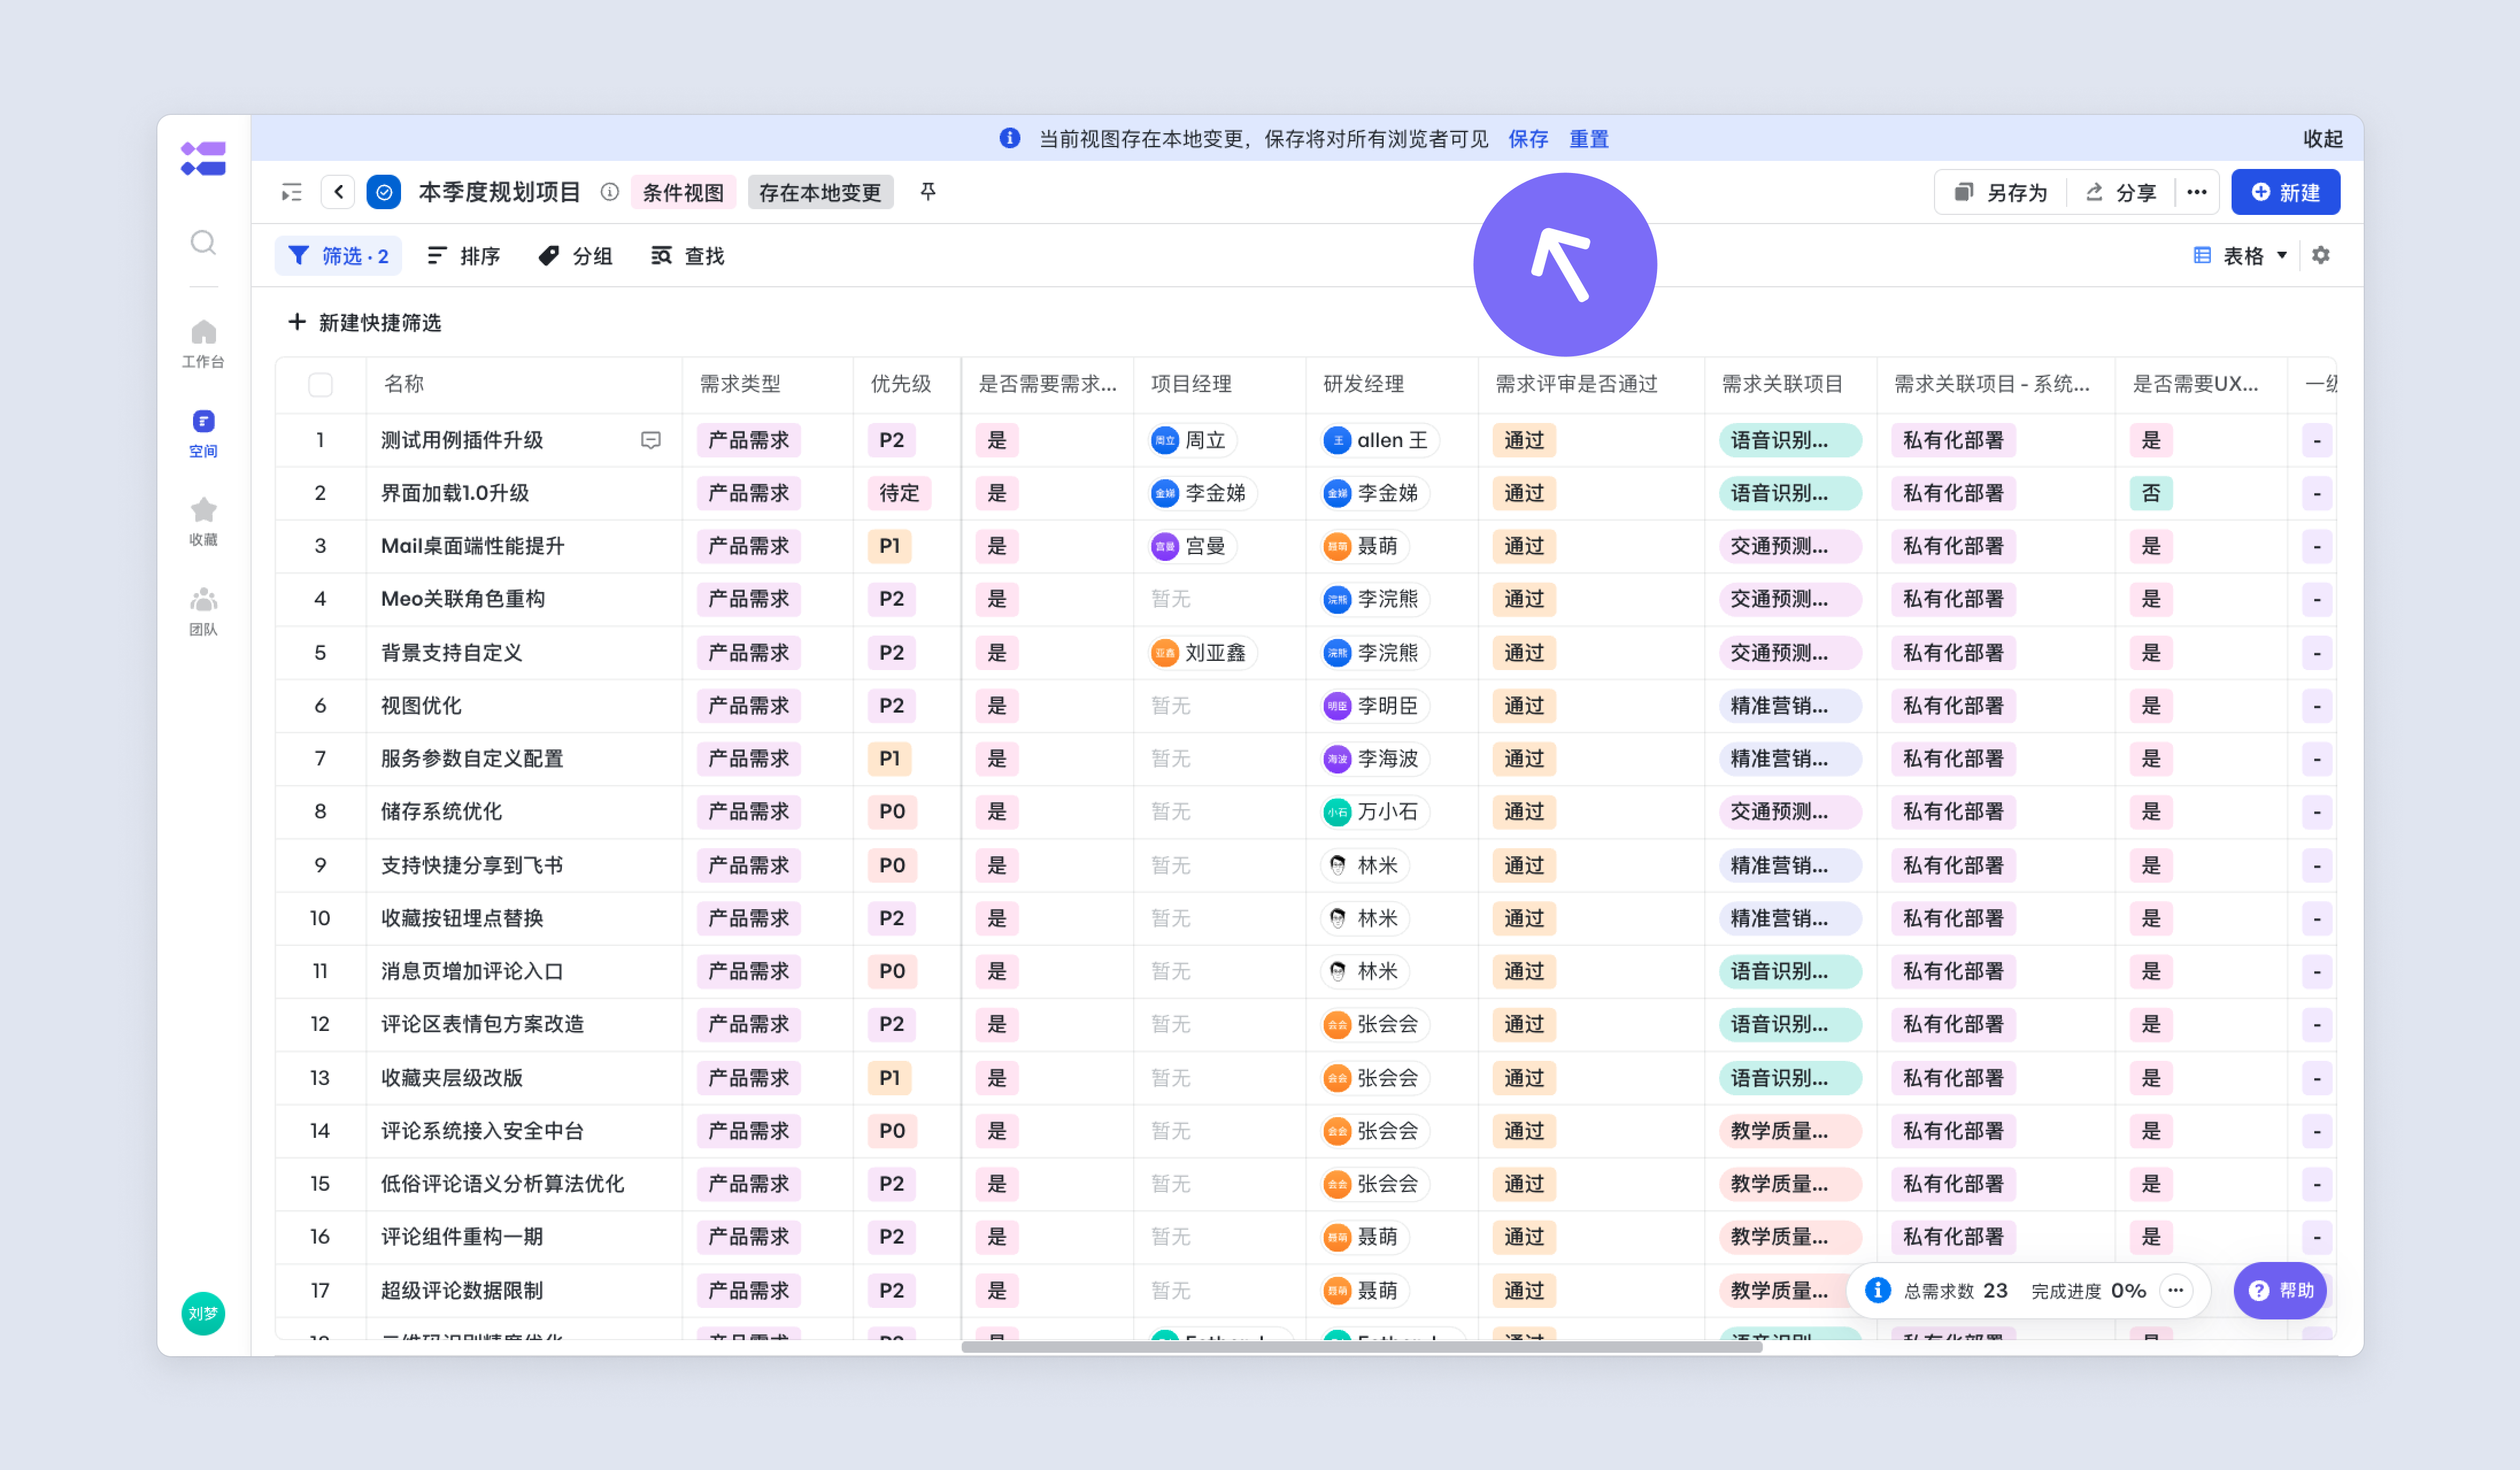Click the 需求类型 column header
This screenshot has width=2520, height=1470.
pyautogui.click(x=739, y=384)
